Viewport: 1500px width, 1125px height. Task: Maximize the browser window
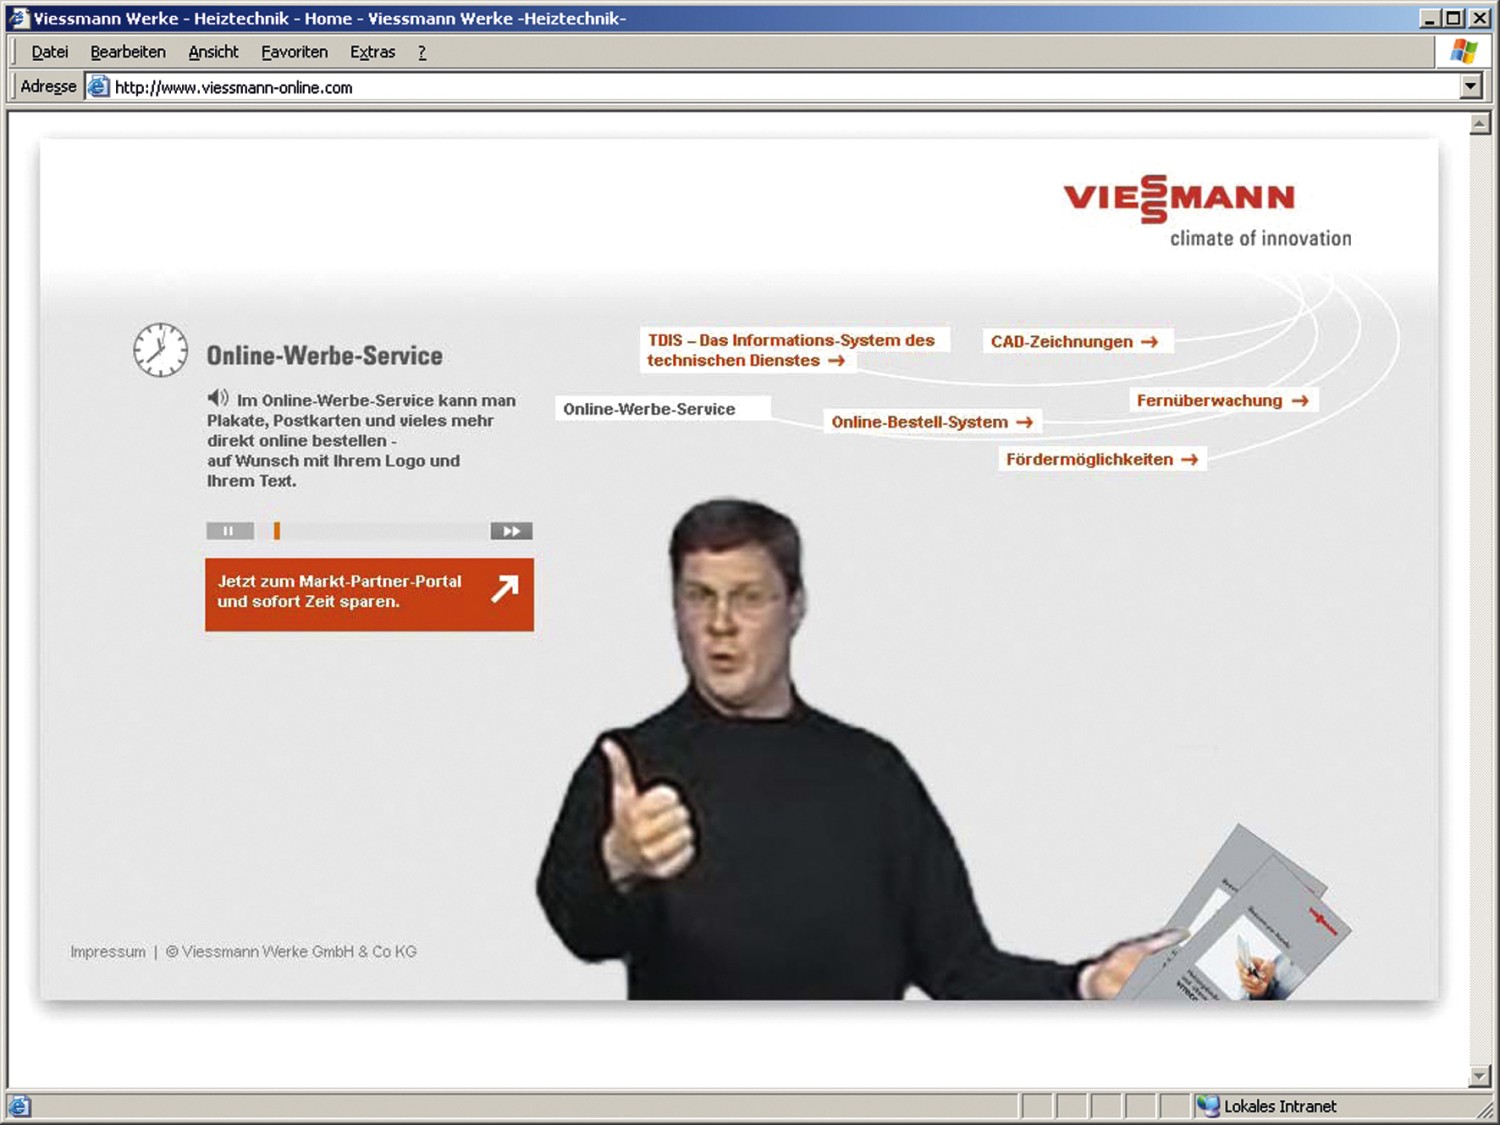pos(1455,18)
